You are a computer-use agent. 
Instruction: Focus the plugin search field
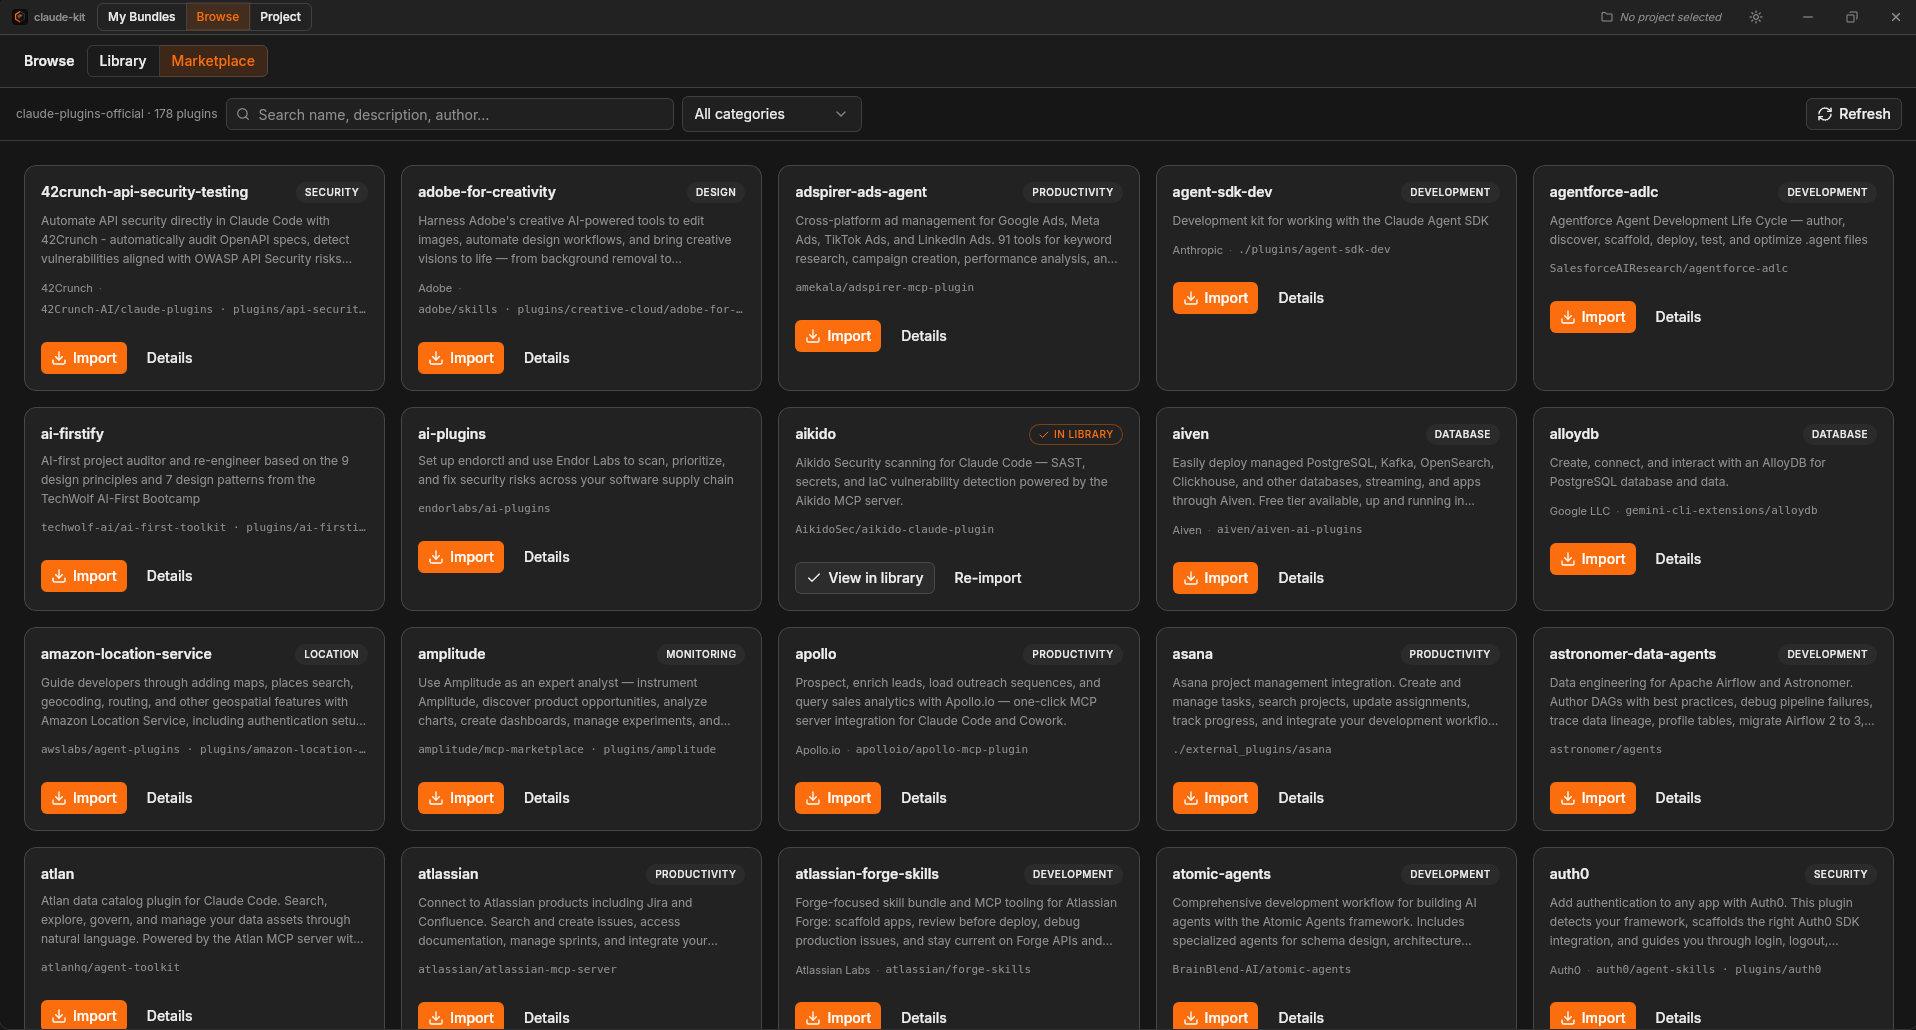(450, 114)
